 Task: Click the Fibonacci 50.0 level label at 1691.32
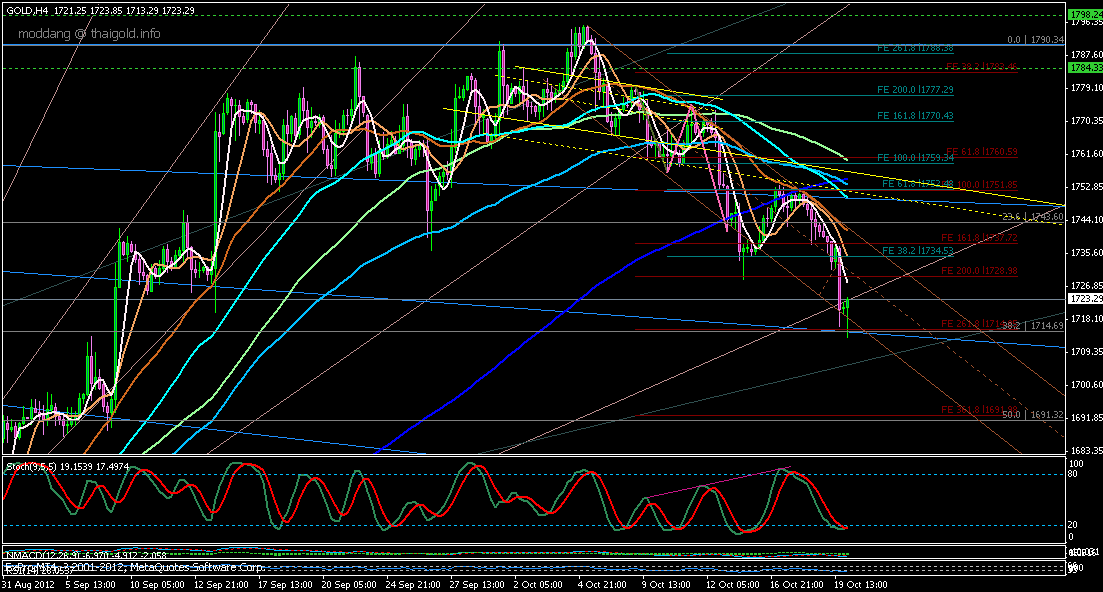pyautogui.click(x=1030, y=413)
